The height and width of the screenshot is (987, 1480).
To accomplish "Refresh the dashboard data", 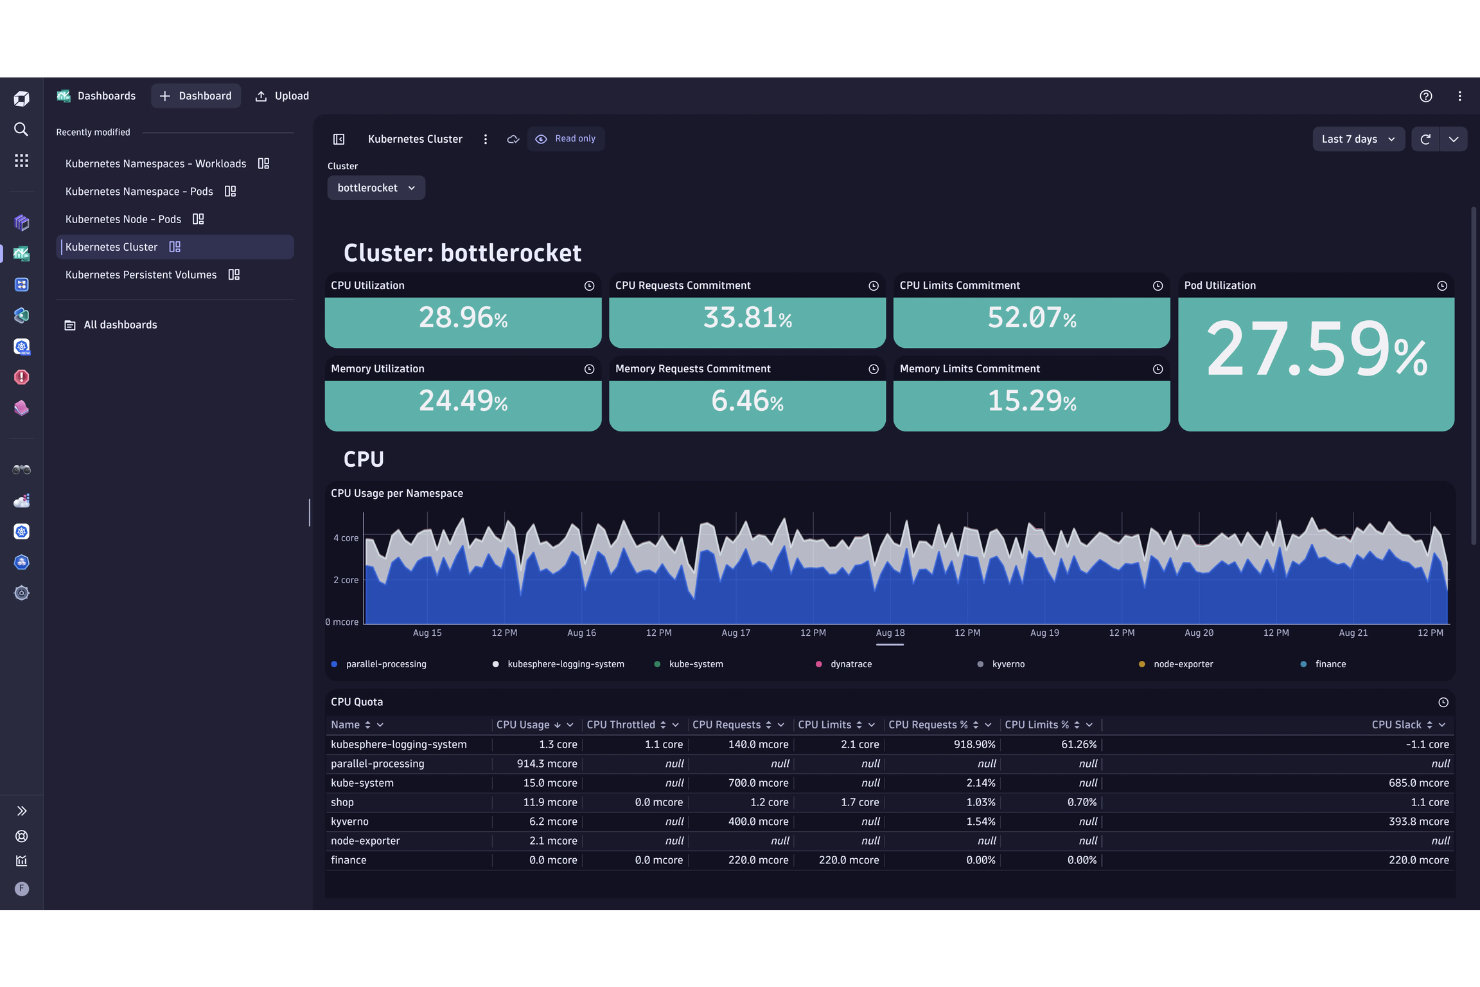I will tap(1426, 139).
